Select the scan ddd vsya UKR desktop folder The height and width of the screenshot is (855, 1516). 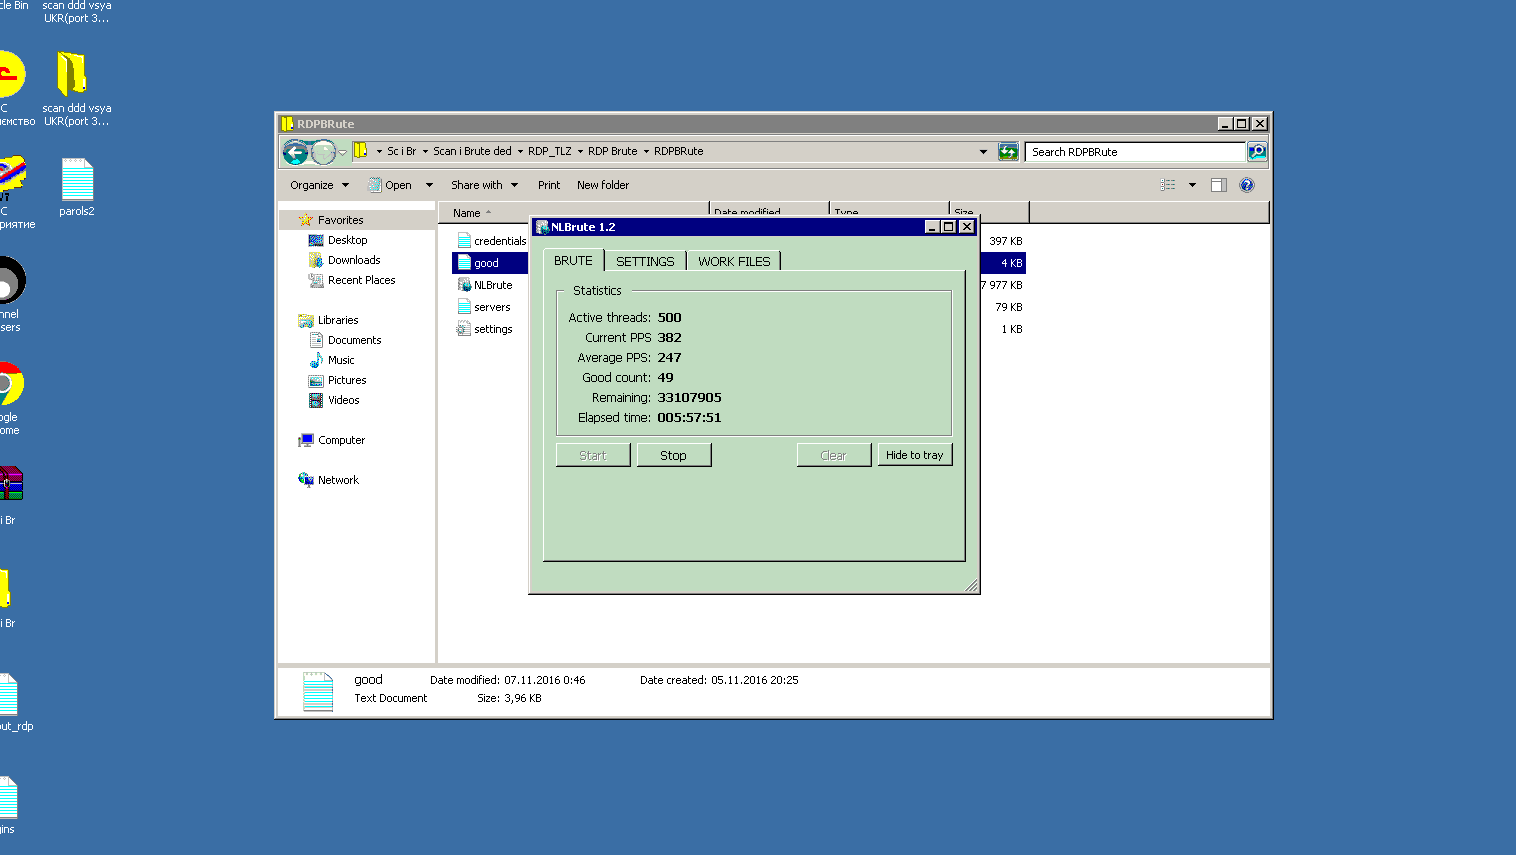pos(76,90)
